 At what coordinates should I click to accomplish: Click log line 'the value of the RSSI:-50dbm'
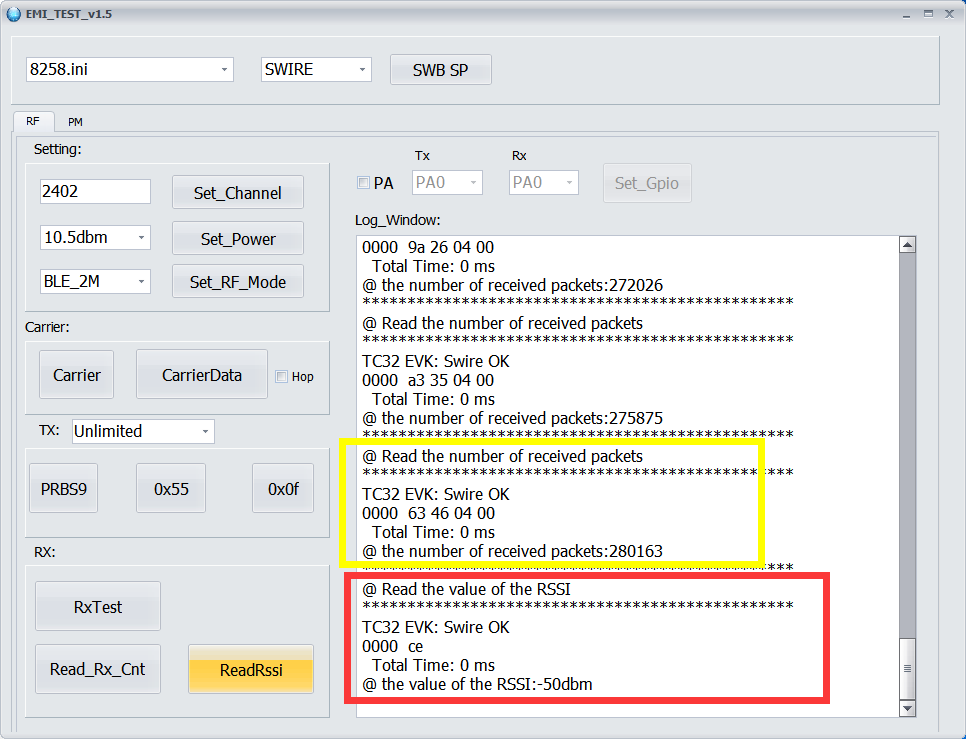pyautogui.click(x=477, y=684)
